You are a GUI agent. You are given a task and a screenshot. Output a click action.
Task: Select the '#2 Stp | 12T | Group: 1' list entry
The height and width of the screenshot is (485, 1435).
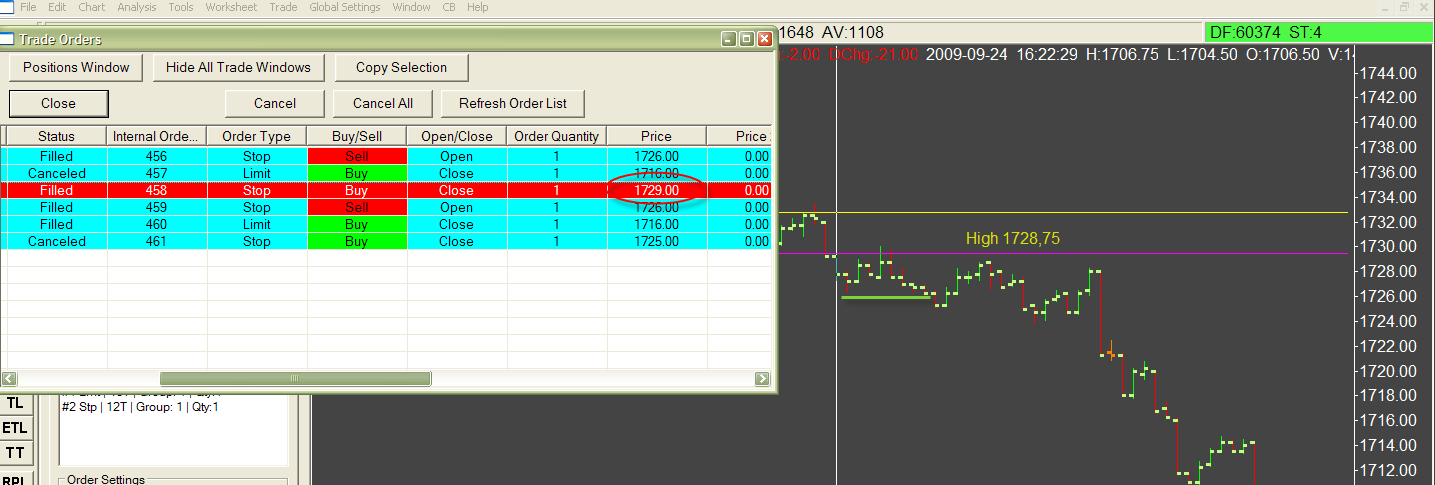click(140, 407)
